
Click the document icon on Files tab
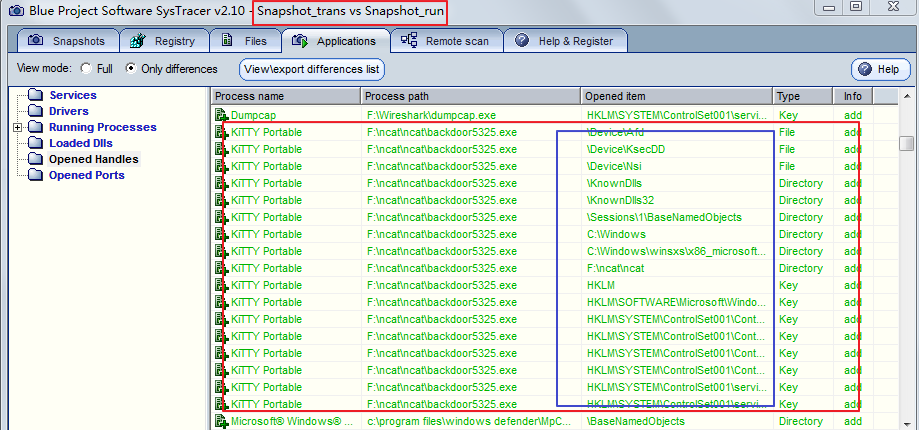click(227, 40)
